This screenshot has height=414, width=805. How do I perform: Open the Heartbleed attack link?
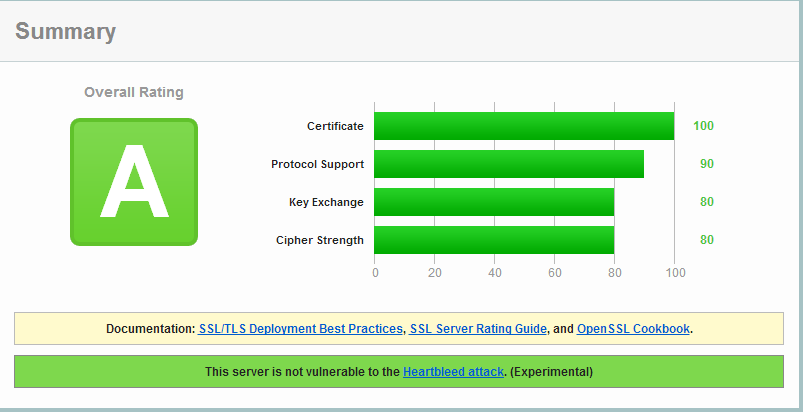453,372
